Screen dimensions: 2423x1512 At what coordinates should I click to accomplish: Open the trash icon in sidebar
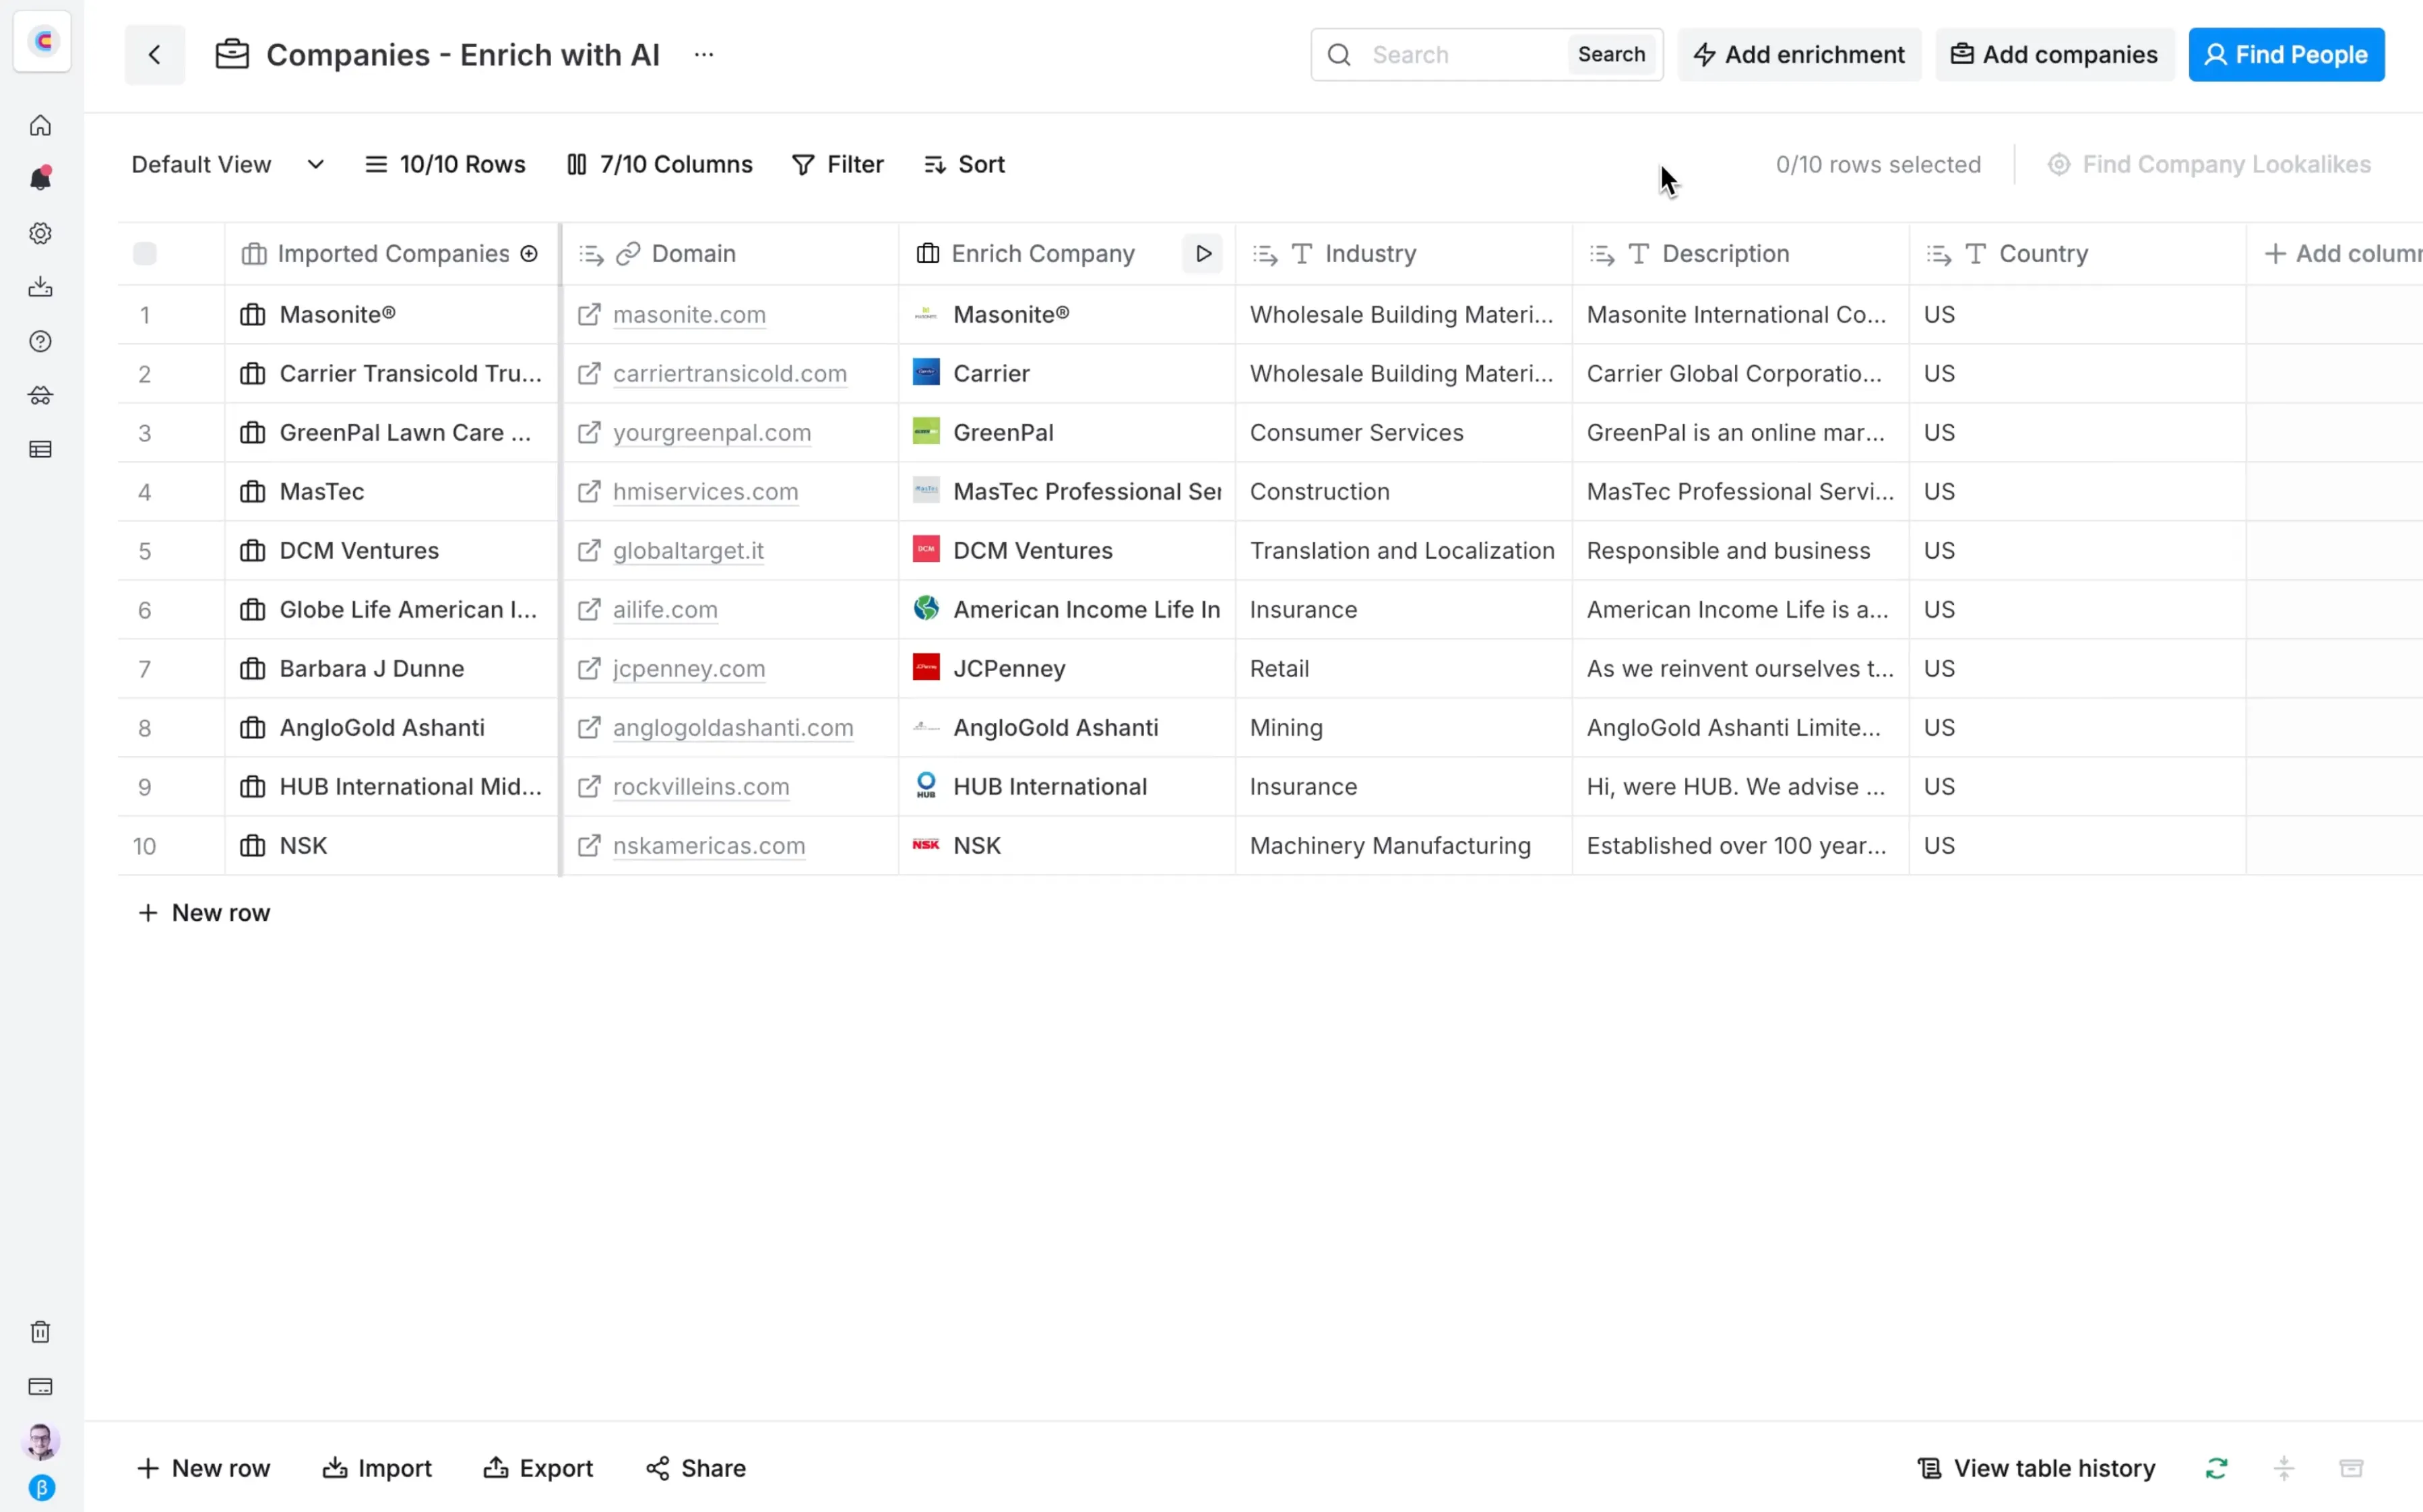40,1332
